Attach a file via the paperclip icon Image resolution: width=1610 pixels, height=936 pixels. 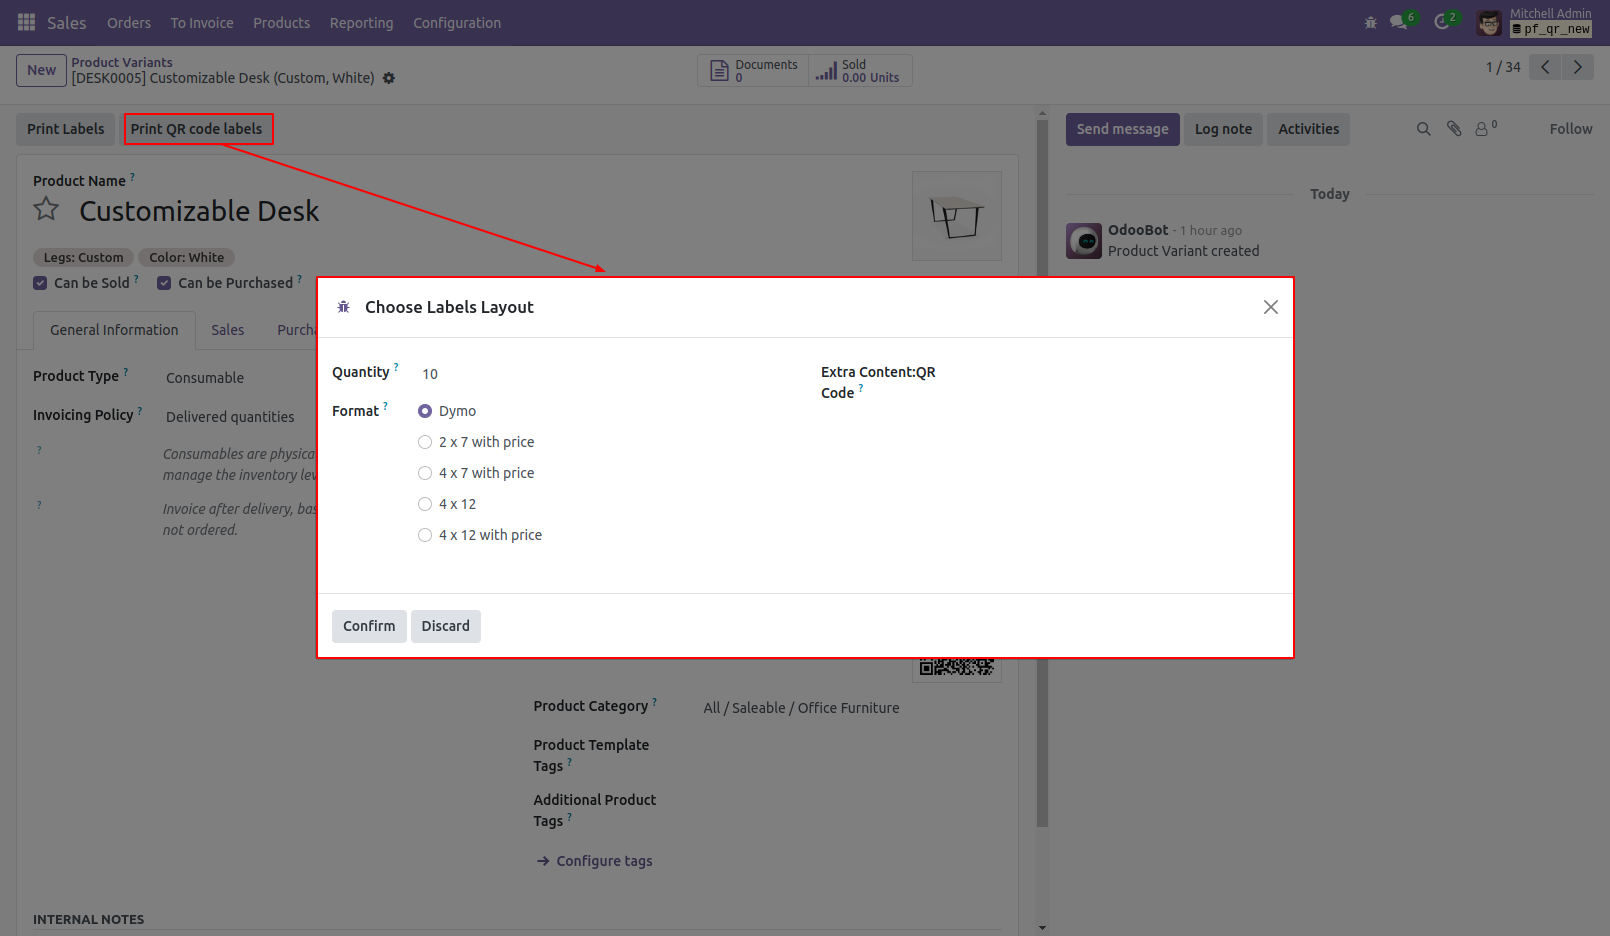[x=1453, y=128]
